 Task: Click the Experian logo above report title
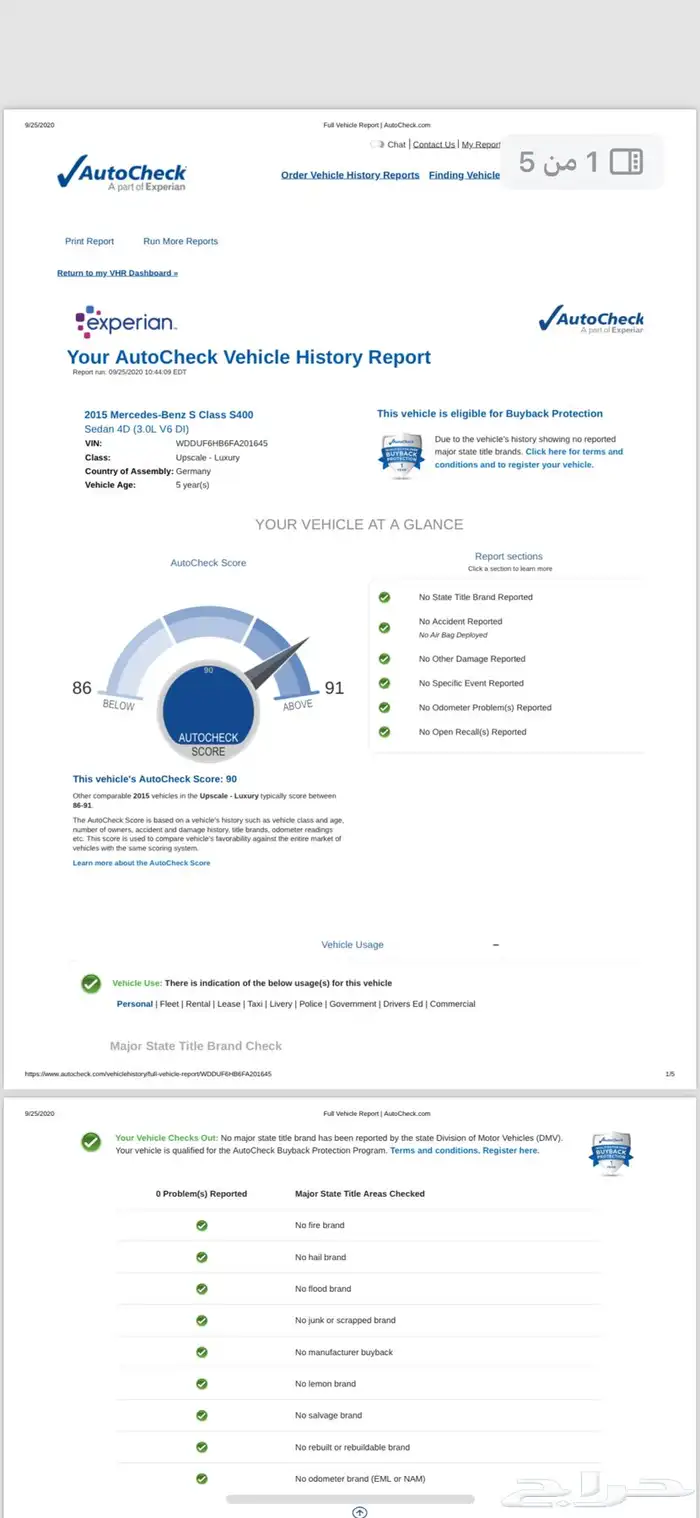coord(126,322)
